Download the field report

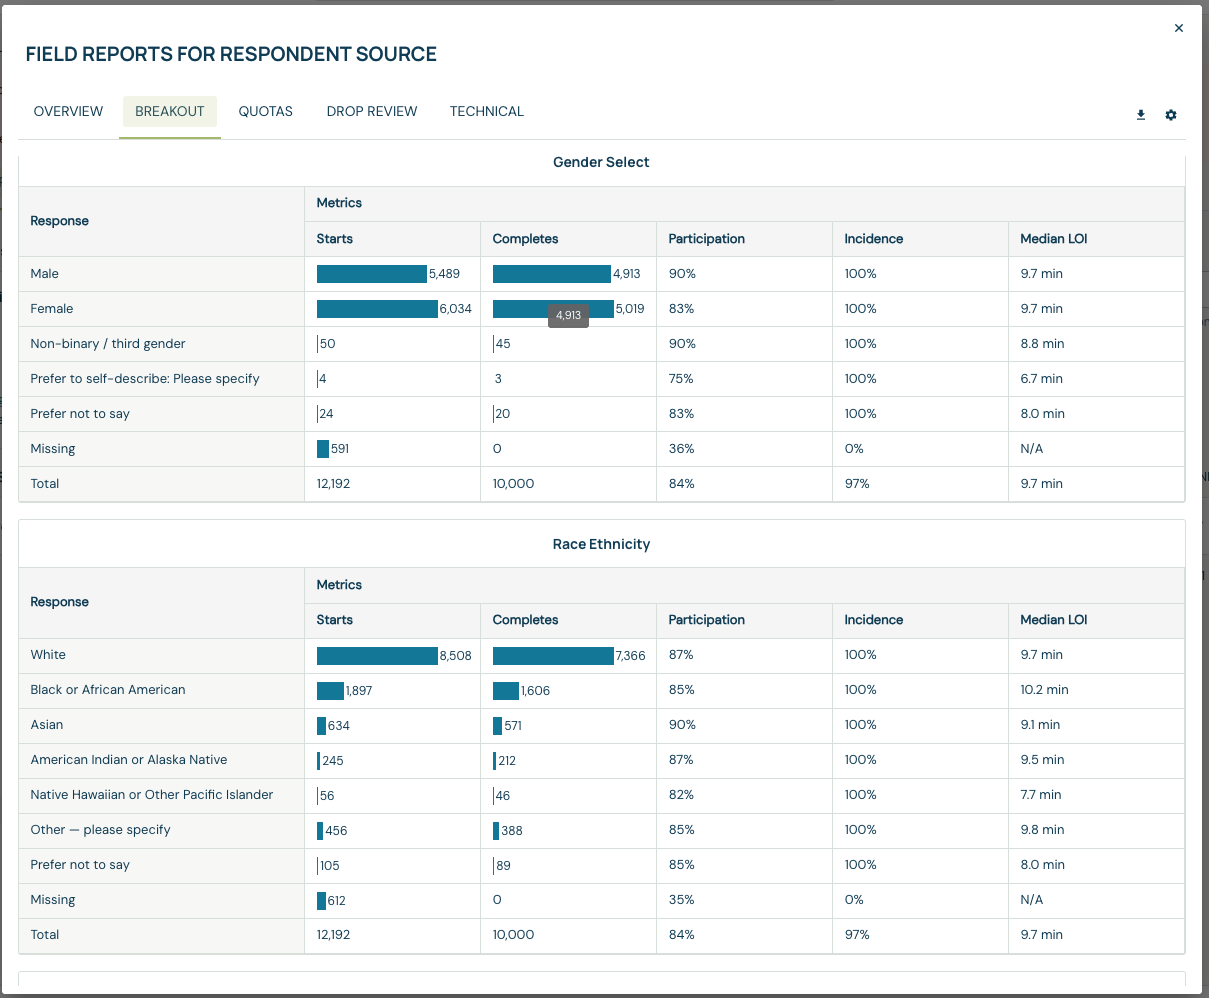click(x=1141, y=115)
